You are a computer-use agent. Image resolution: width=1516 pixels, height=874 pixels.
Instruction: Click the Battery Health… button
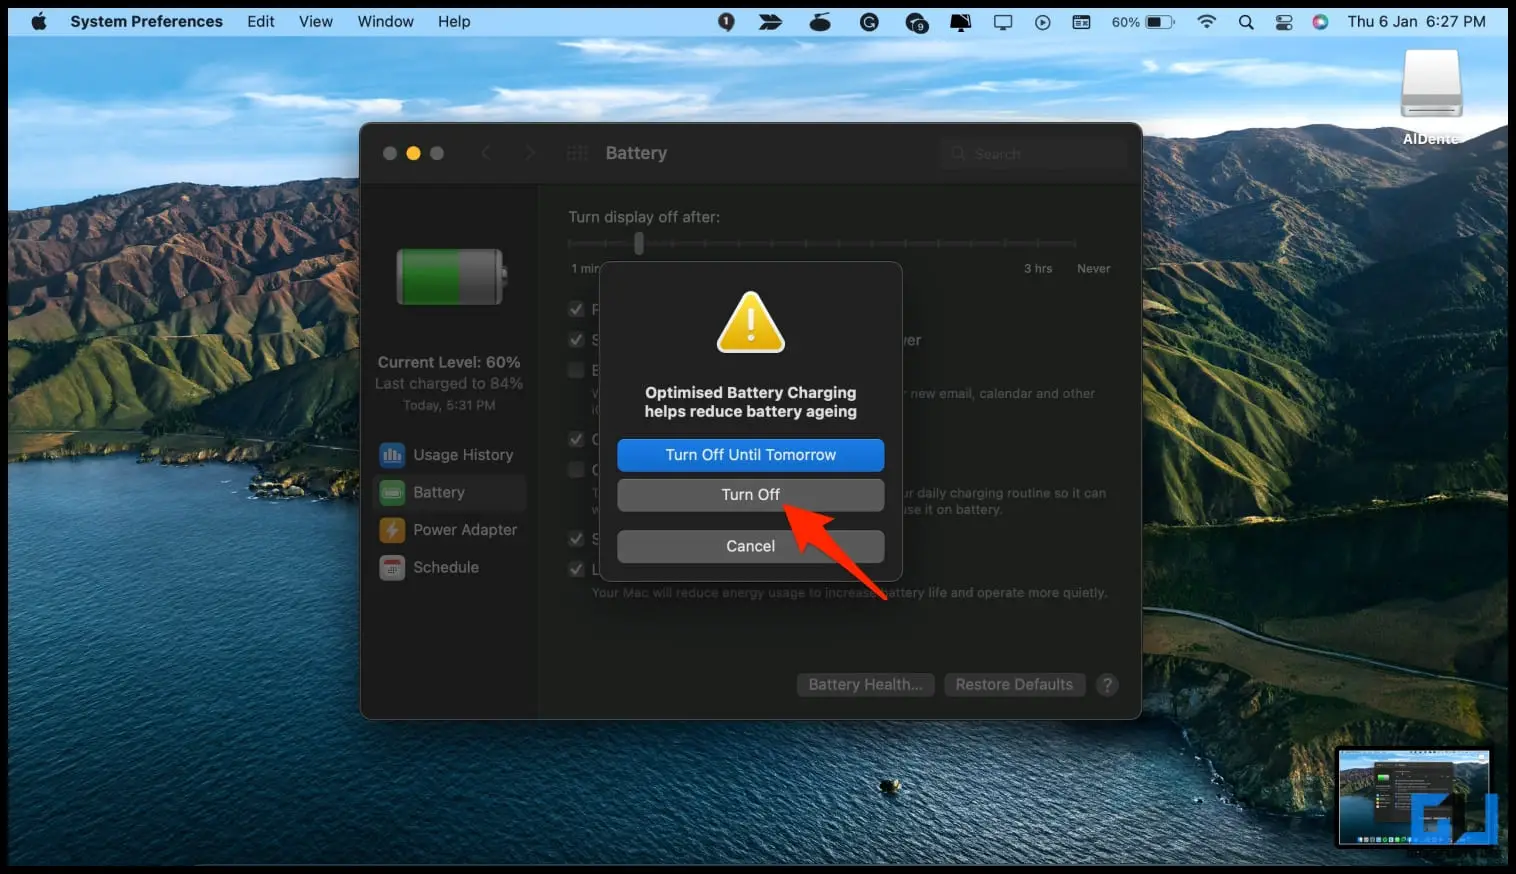tap(866, 685)
